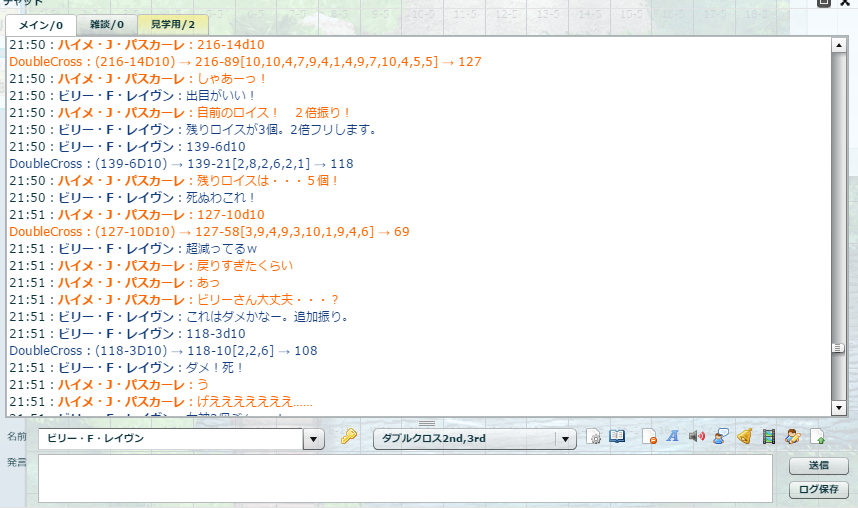This screenshot has width=858, height=508.
Task: Switch to the メイン/0 chat tab
Action: click(39, 24)
